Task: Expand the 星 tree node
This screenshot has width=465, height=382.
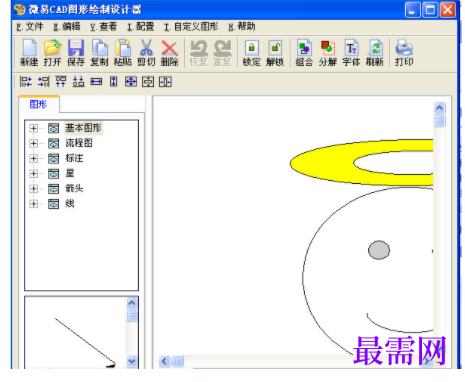Action: [x=33, y=174]
